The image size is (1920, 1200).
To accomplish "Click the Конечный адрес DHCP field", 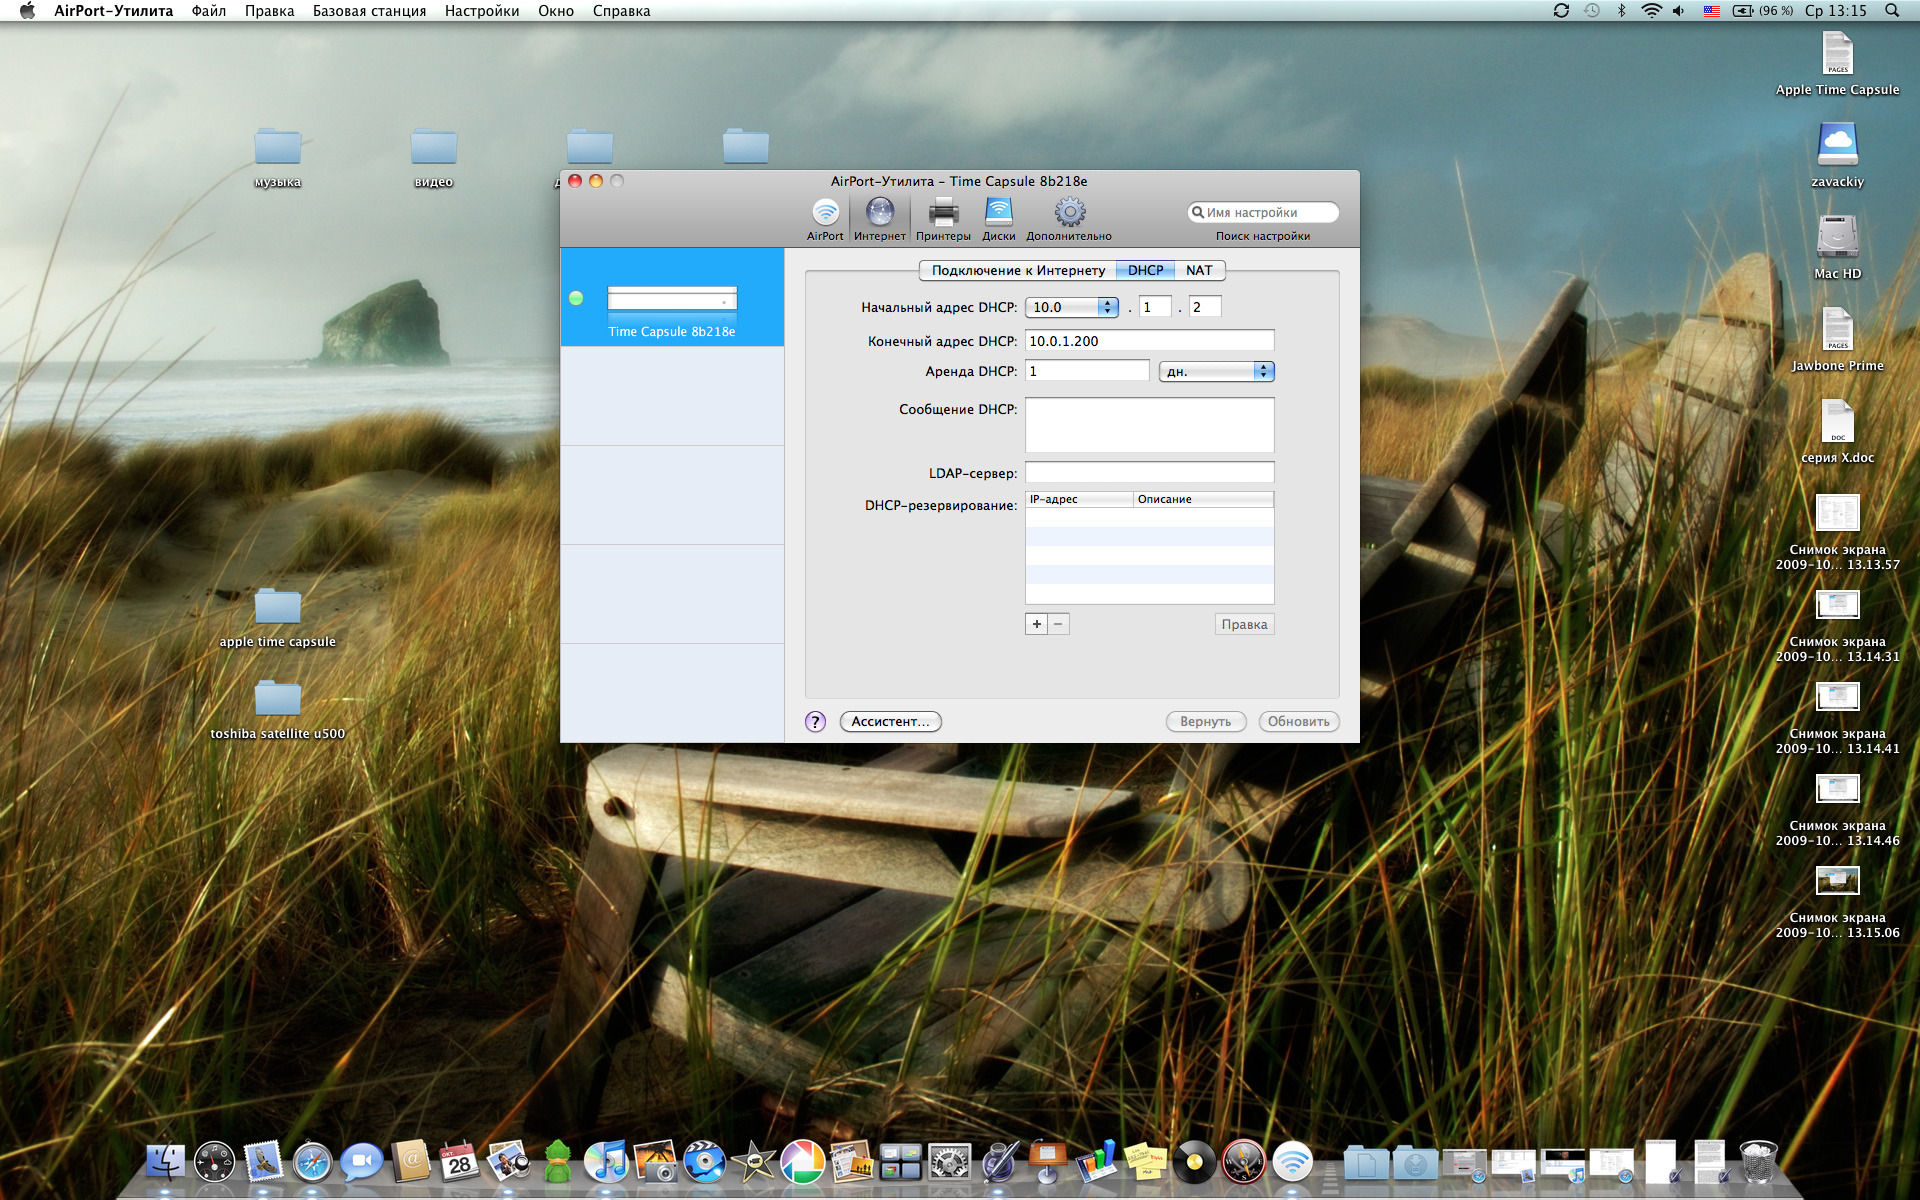I will pyautogui.click(x=1150, y=341).
